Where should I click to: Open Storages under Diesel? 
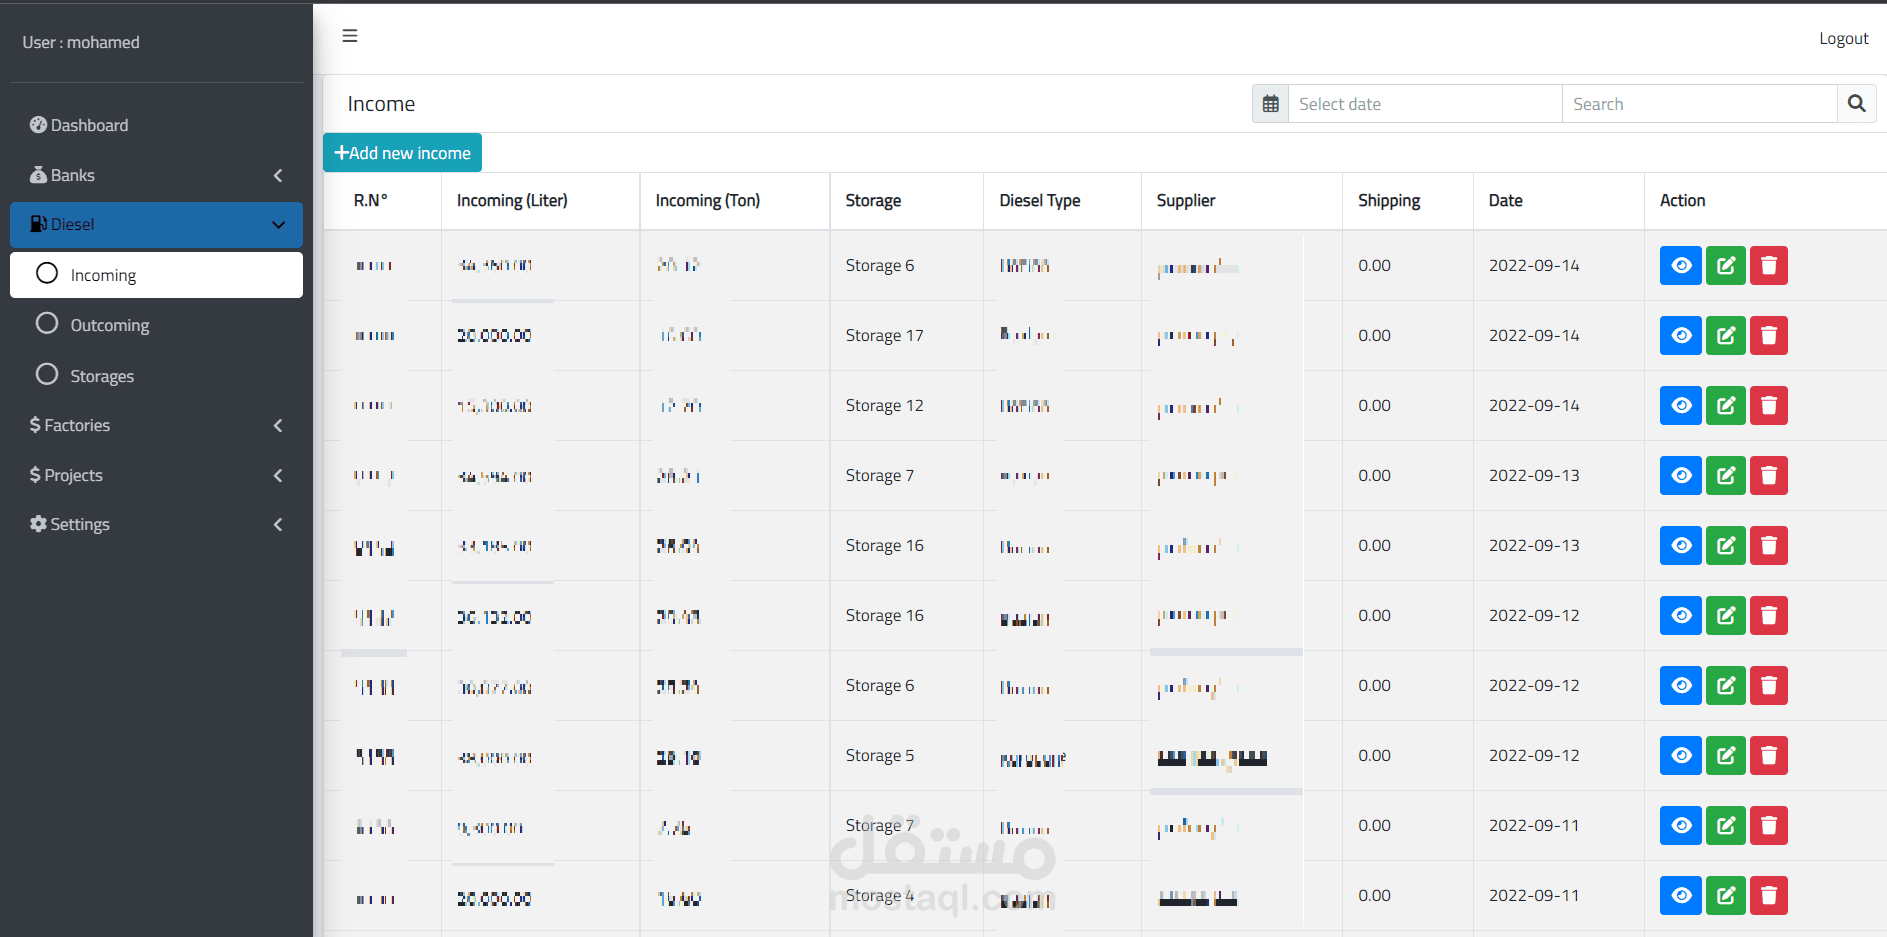[x=156, y=376]
